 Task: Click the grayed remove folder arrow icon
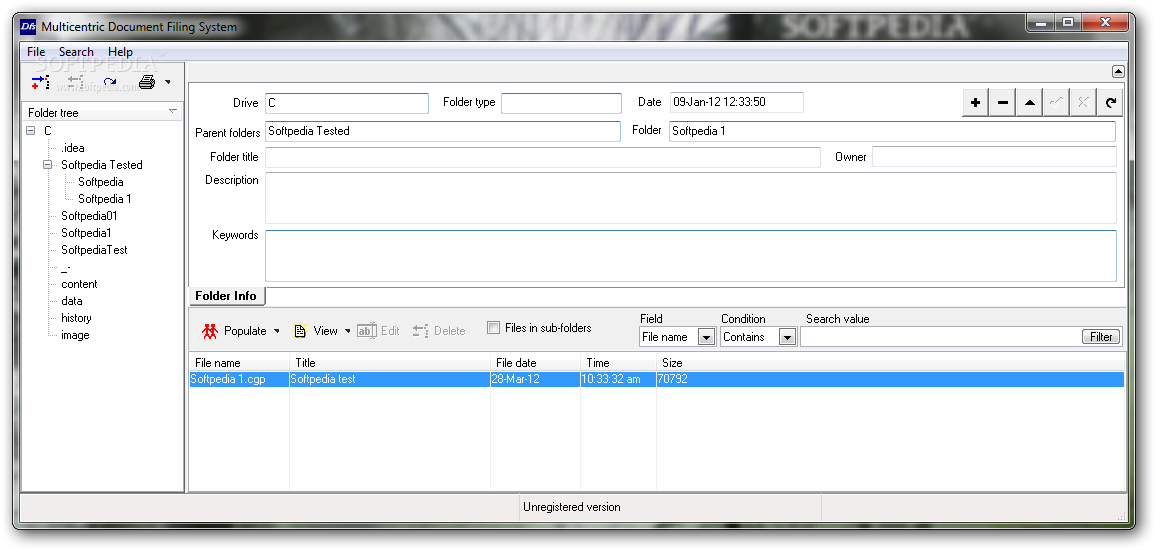75,82
